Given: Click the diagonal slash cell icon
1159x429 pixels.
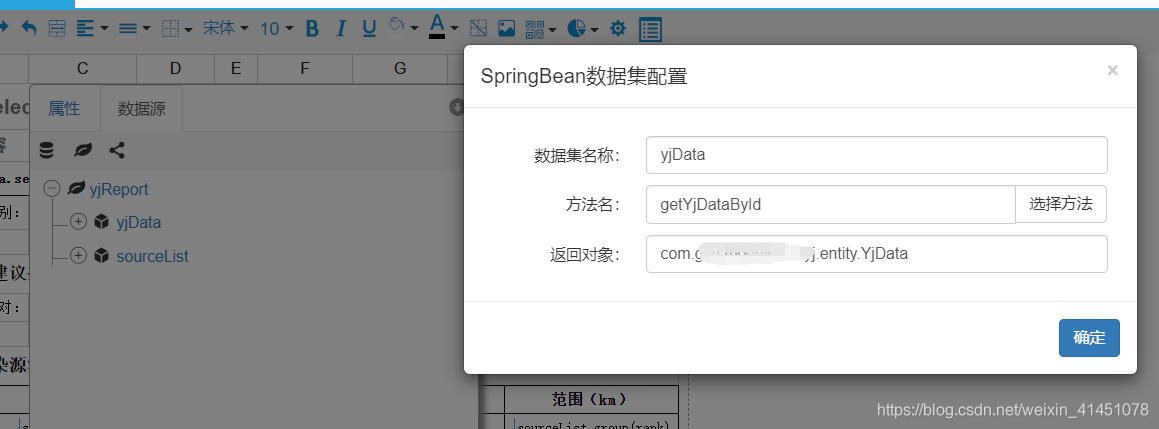Looking at the screenshot, I should [x=478, y=28].
